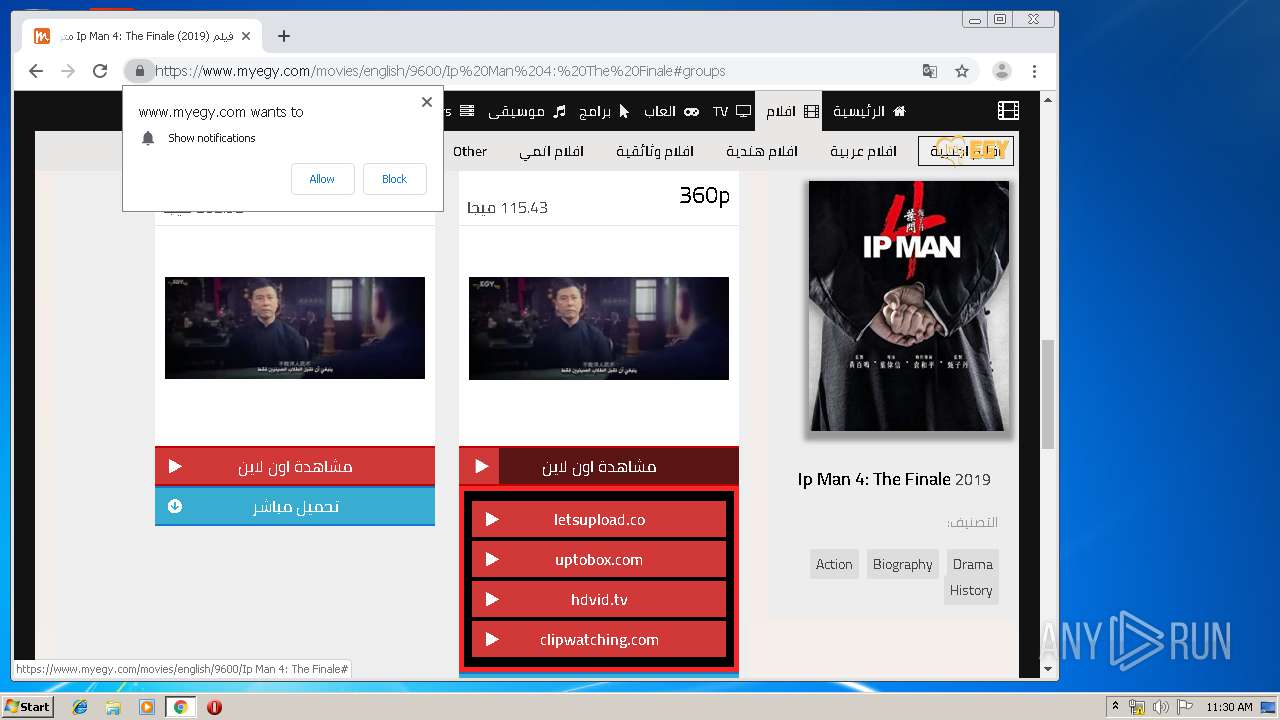Reload the page with the refresh icon
The image size is (1280, 720).
[100, 71]
